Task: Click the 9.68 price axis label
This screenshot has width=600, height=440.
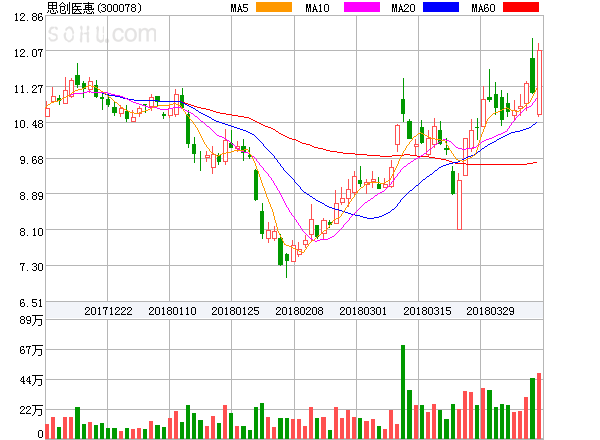Action: point(31,160)
